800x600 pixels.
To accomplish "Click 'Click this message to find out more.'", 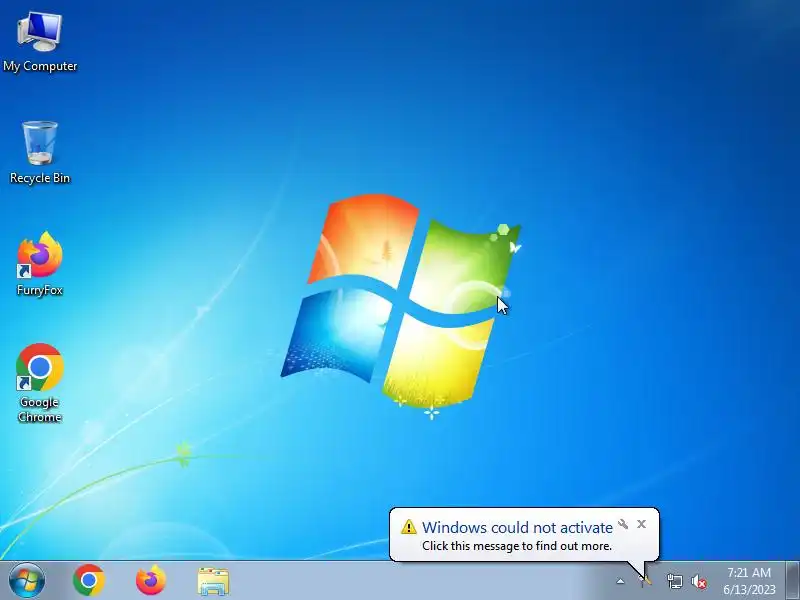I will pos(517,546).
